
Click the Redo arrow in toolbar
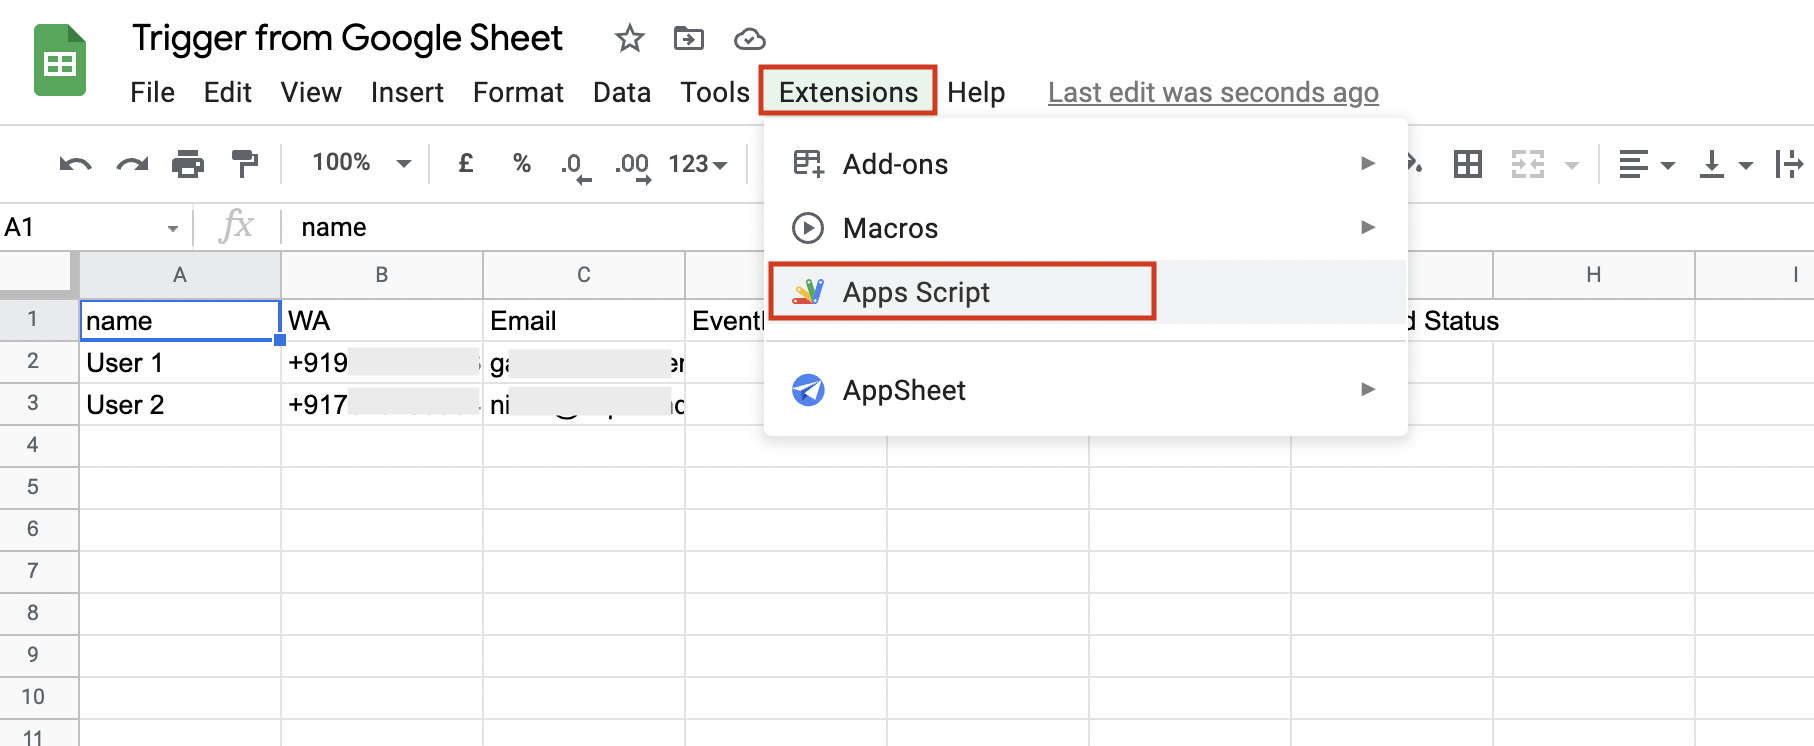(x=132, y=163)
